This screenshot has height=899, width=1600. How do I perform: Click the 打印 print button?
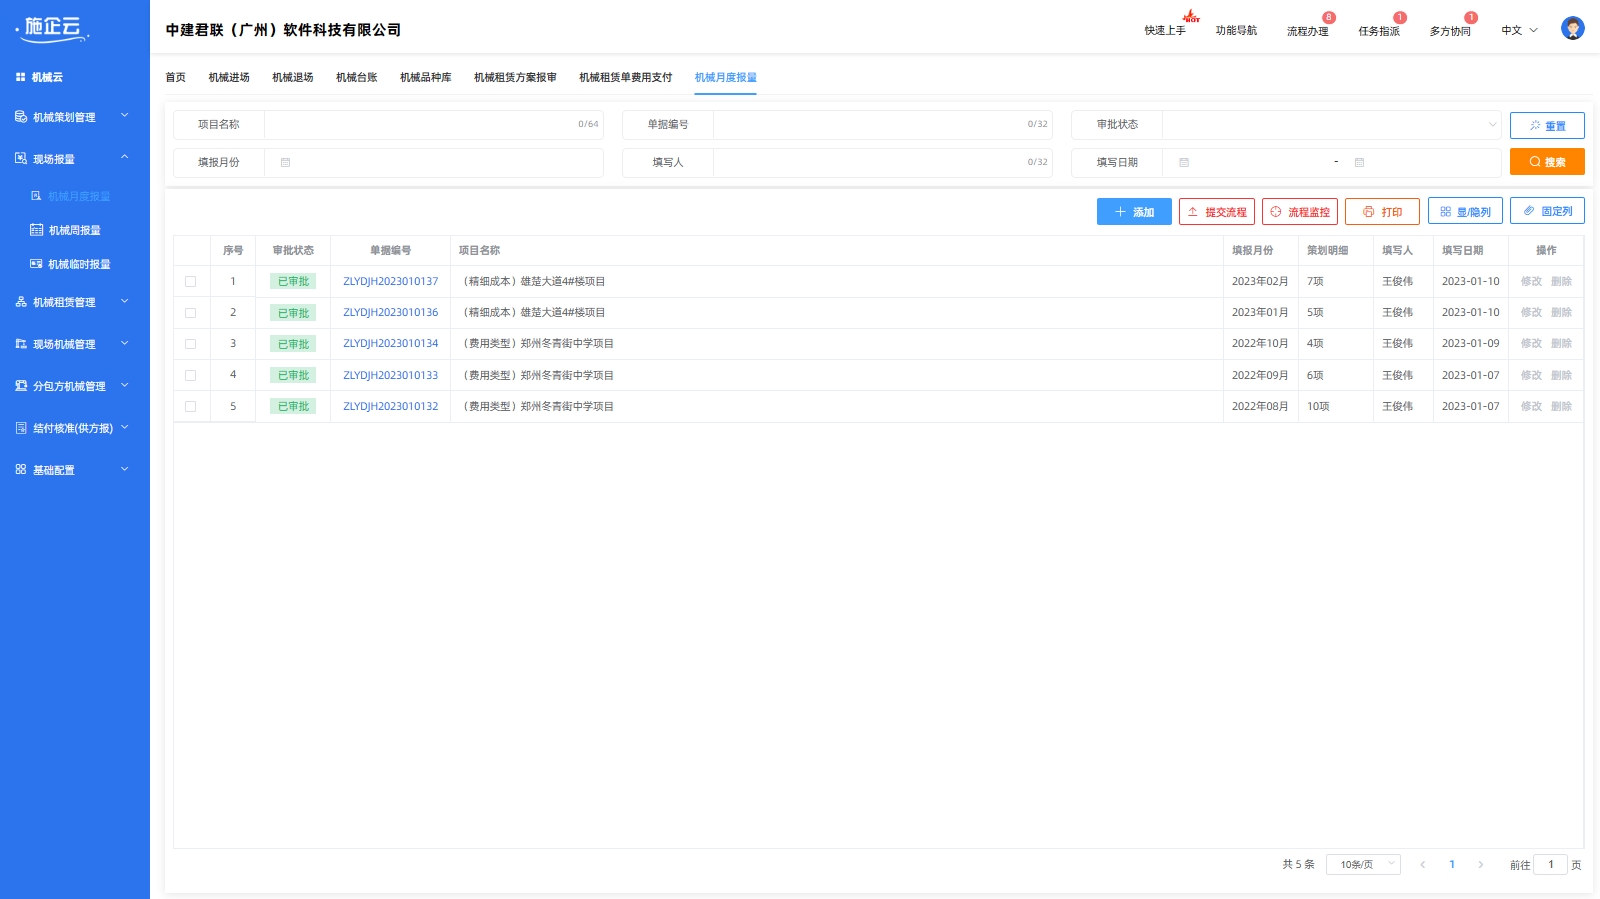1381,212
